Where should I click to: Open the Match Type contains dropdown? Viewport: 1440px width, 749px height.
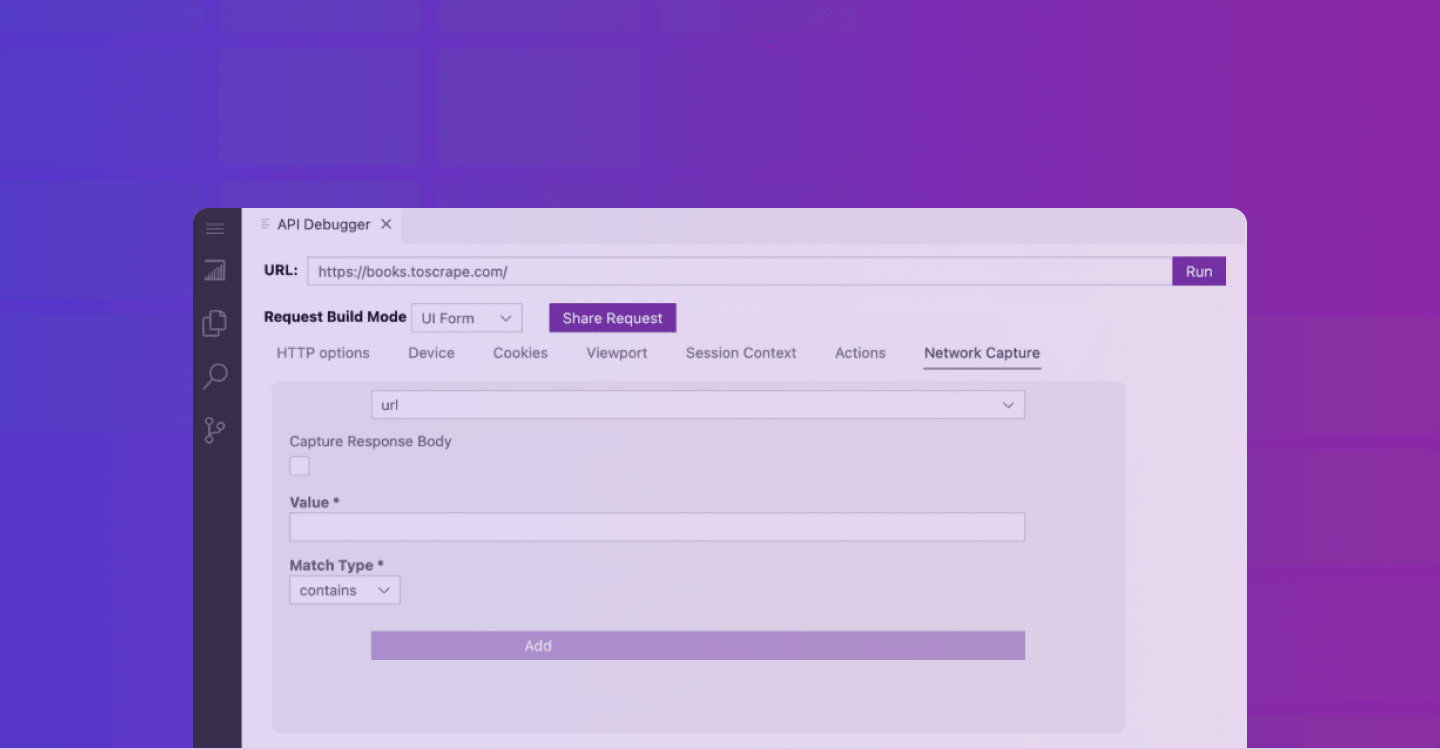(x=344, y=590)
